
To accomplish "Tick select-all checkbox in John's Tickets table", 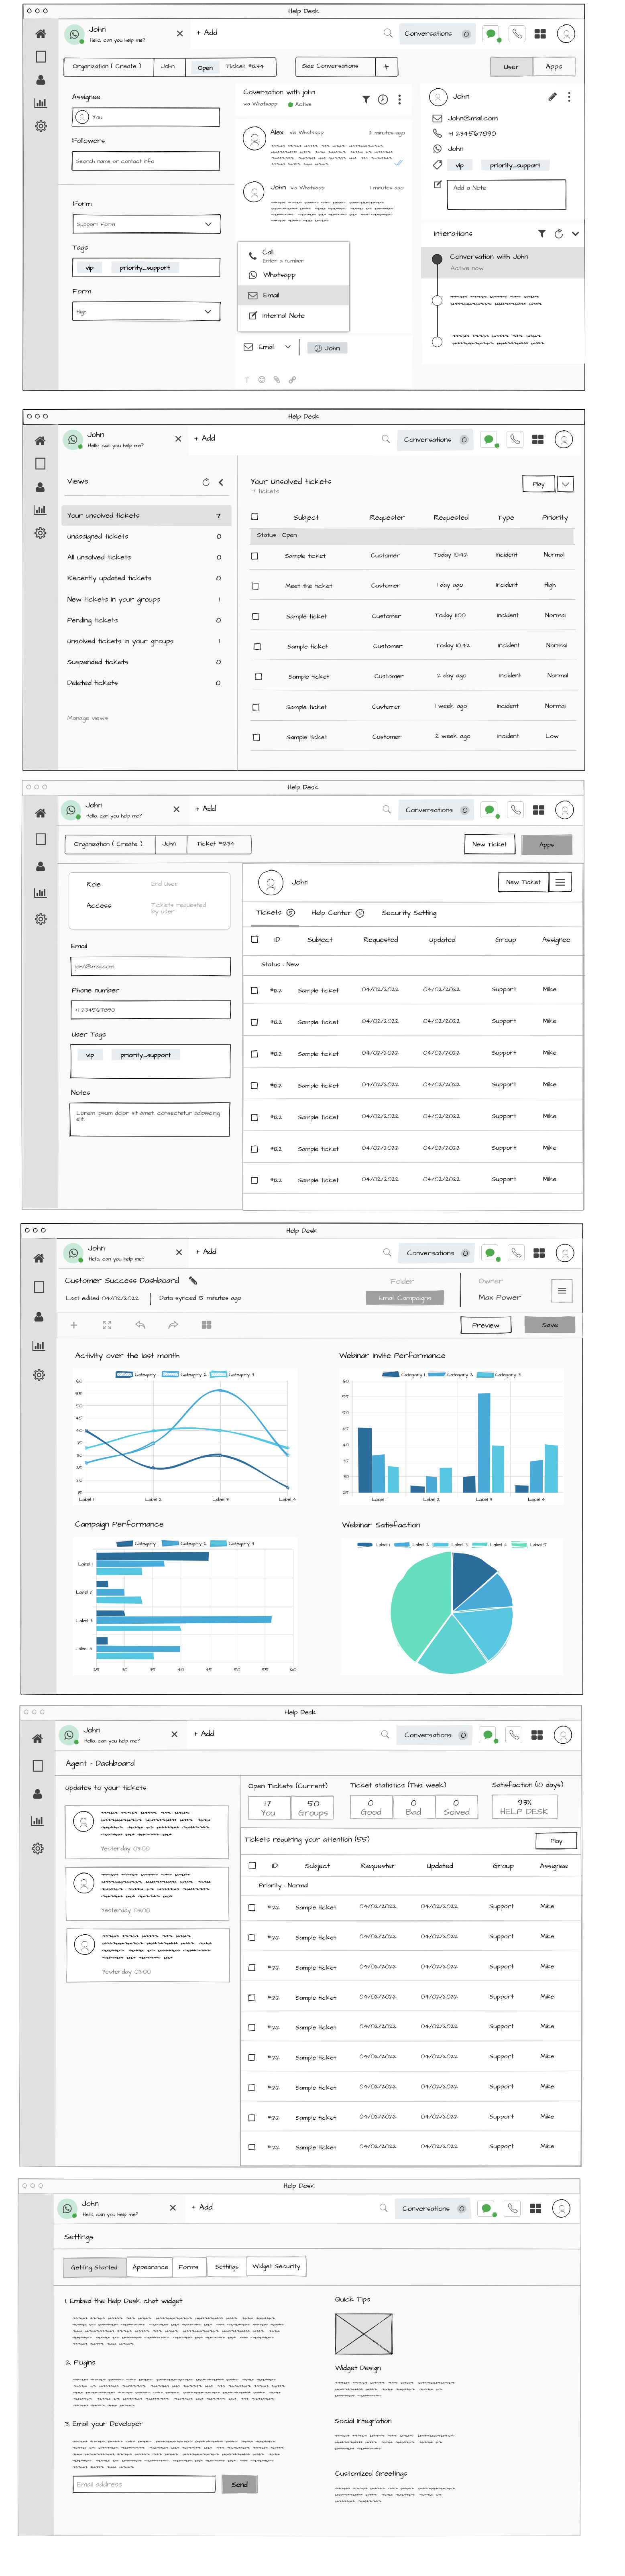I will (255, 940).
